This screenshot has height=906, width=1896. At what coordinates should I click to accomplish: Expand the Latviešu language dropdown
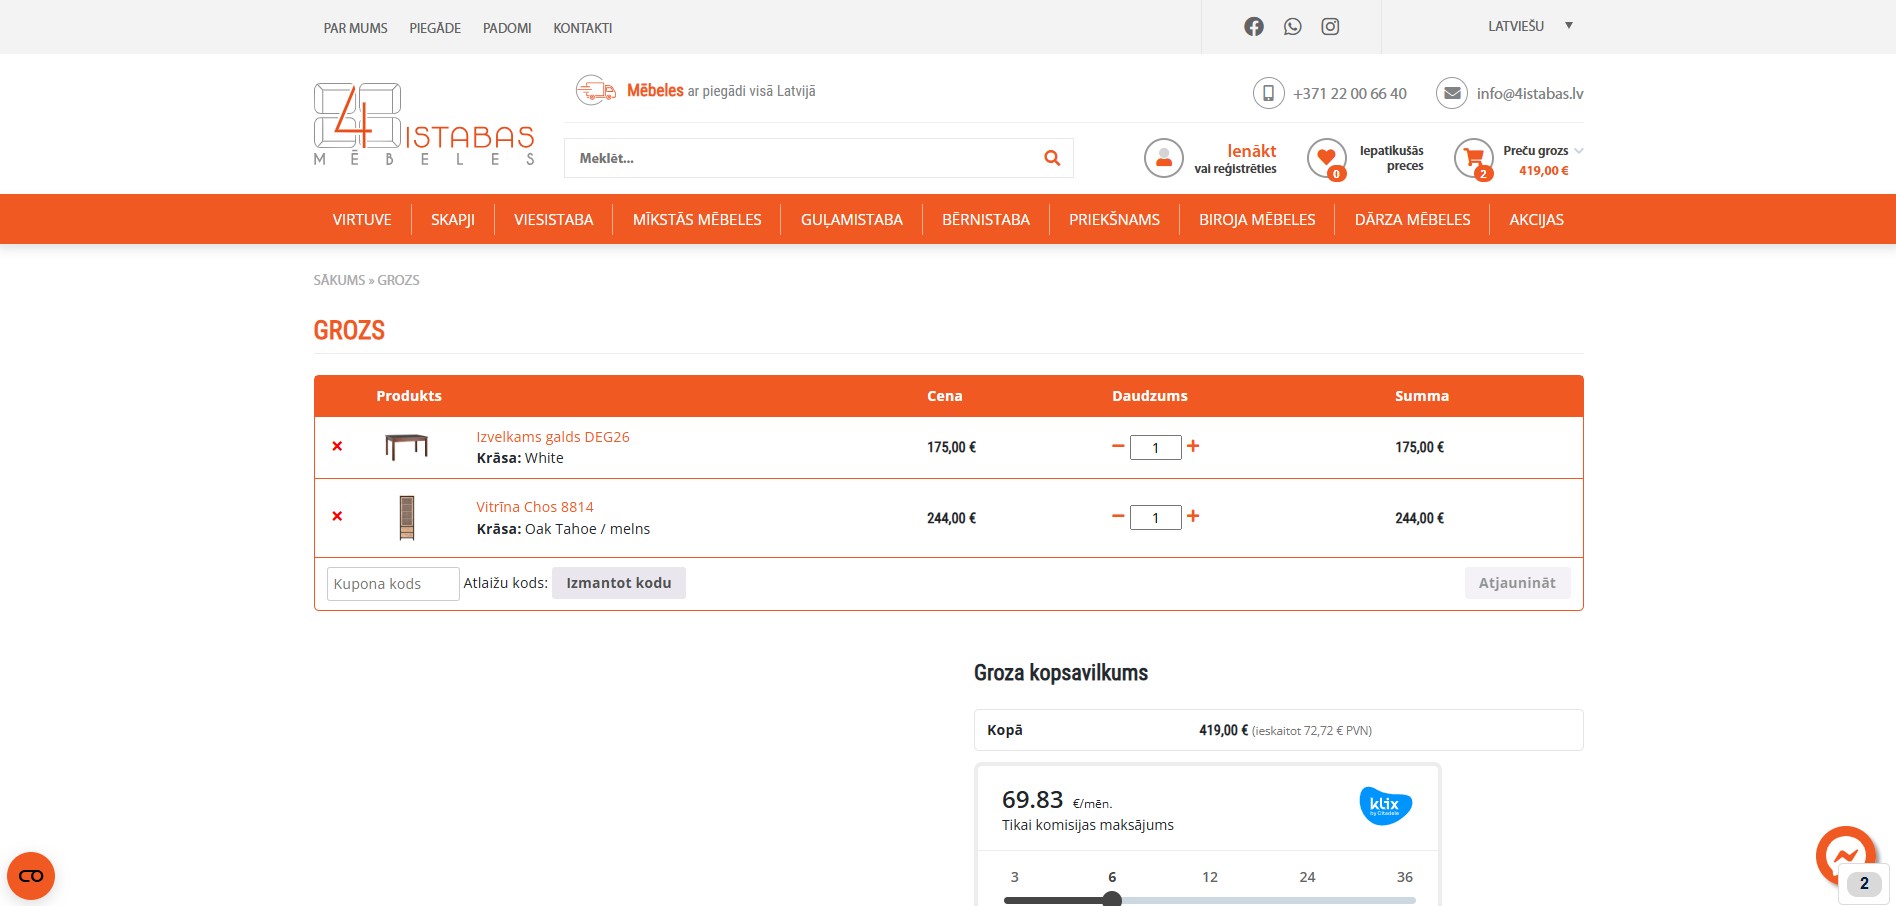[x=1568, y=26]
